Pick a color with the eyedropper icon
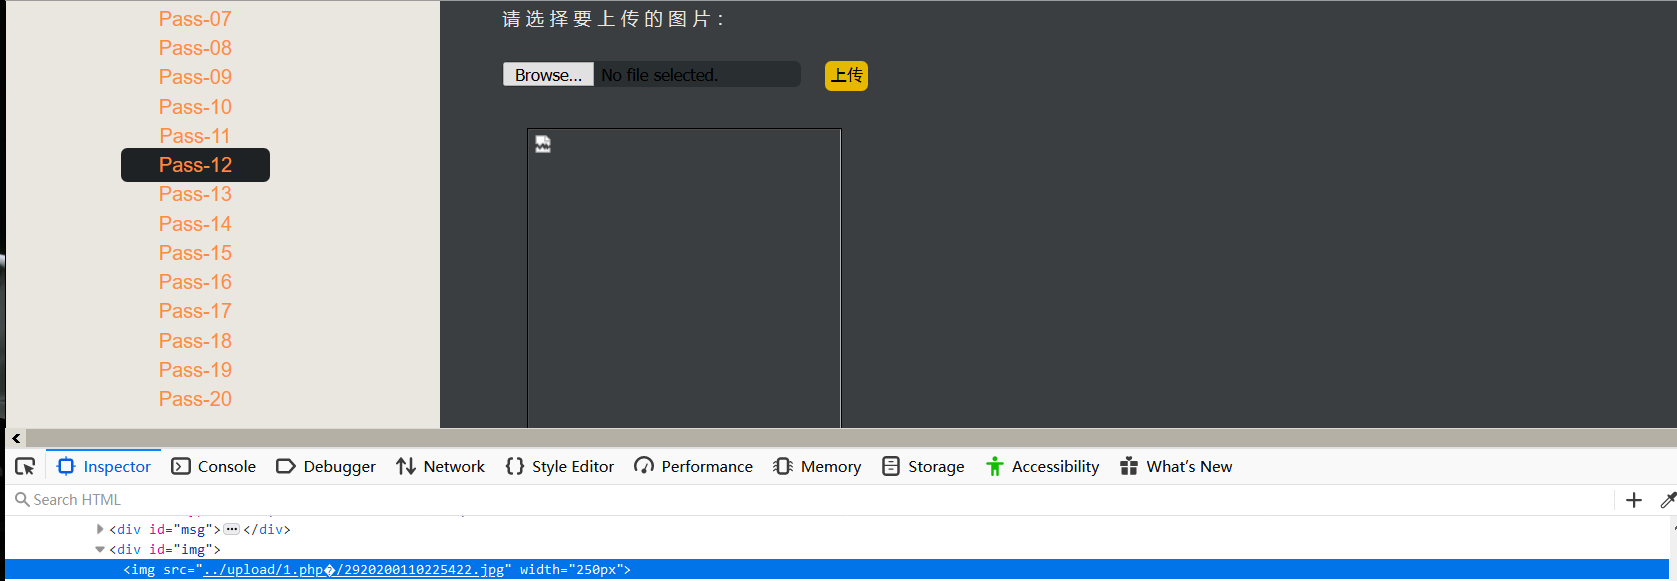 coord(1667,500)
